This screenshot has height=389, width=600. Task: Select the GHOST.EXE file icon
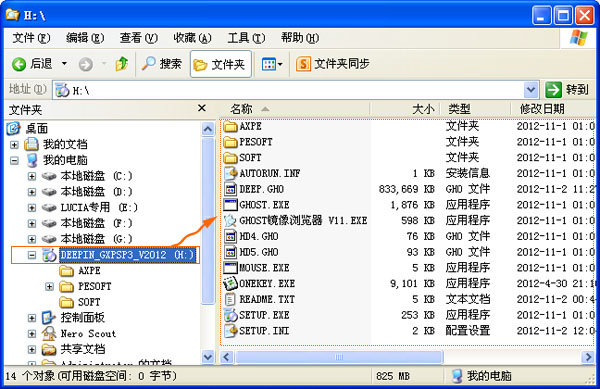(230, 205)
